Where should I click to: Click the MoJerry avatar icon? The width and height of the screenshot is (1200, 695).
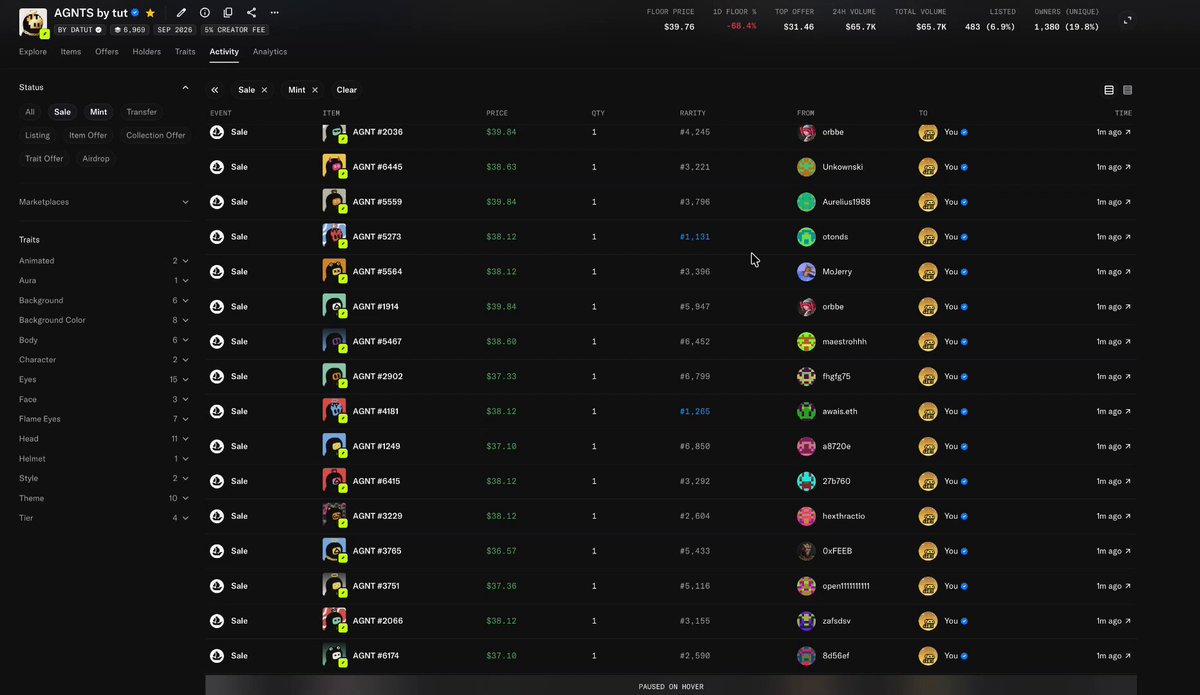click(x=806, y=272)
